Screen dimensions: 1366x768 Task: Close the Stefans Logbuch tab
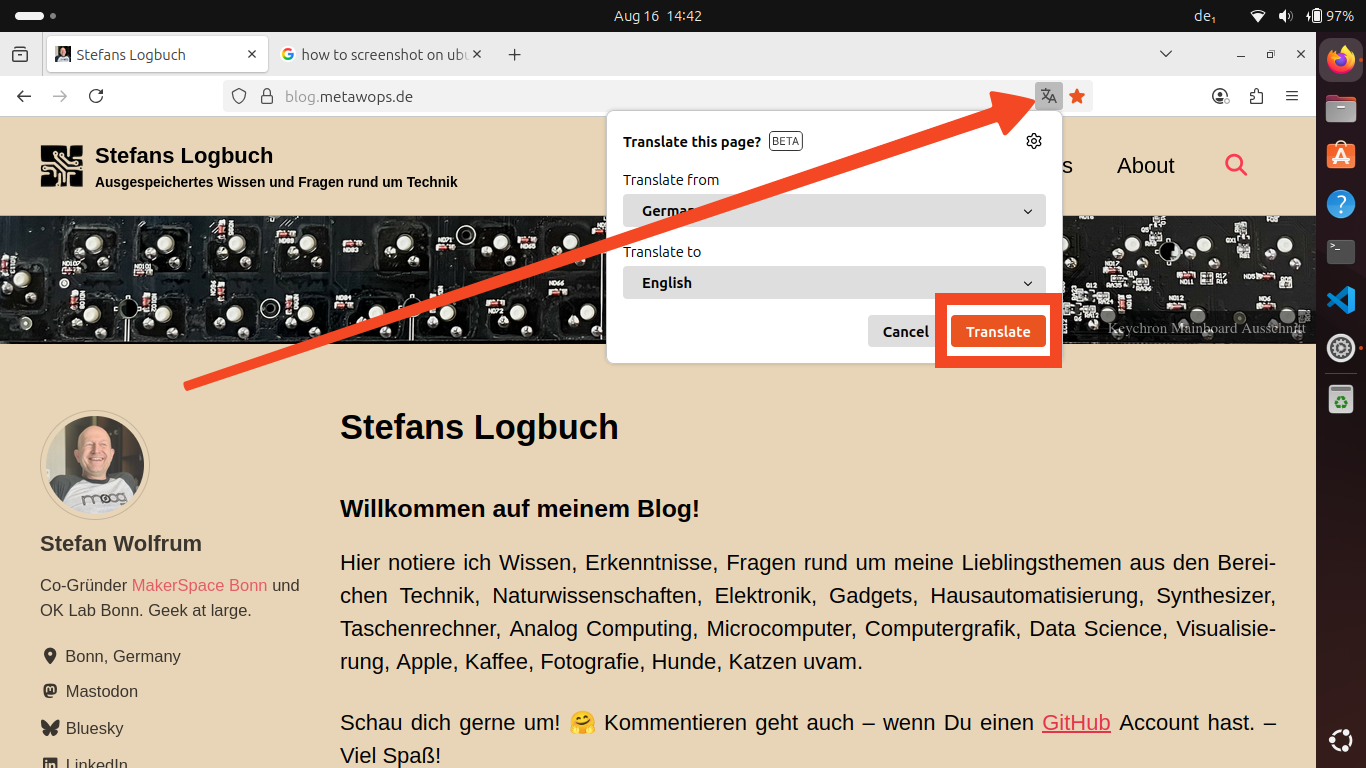[252, 54]
